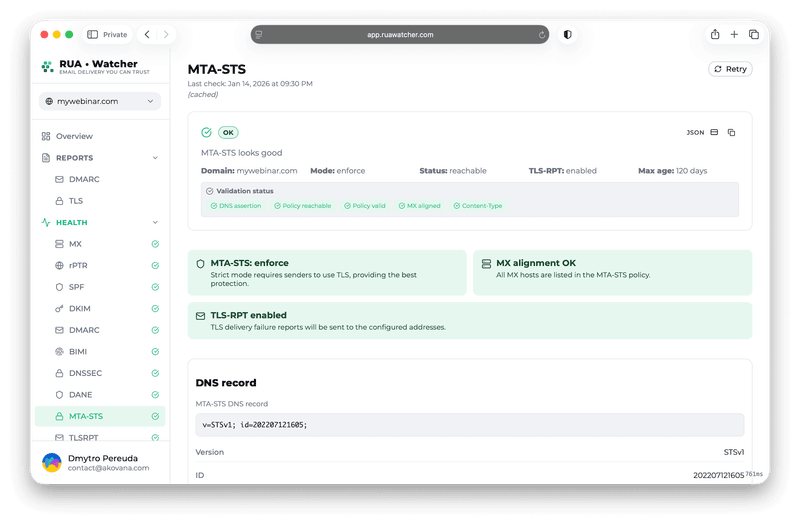Click the SPF status checkmark icon
800x524 pixels.
[x=155, y=287]
